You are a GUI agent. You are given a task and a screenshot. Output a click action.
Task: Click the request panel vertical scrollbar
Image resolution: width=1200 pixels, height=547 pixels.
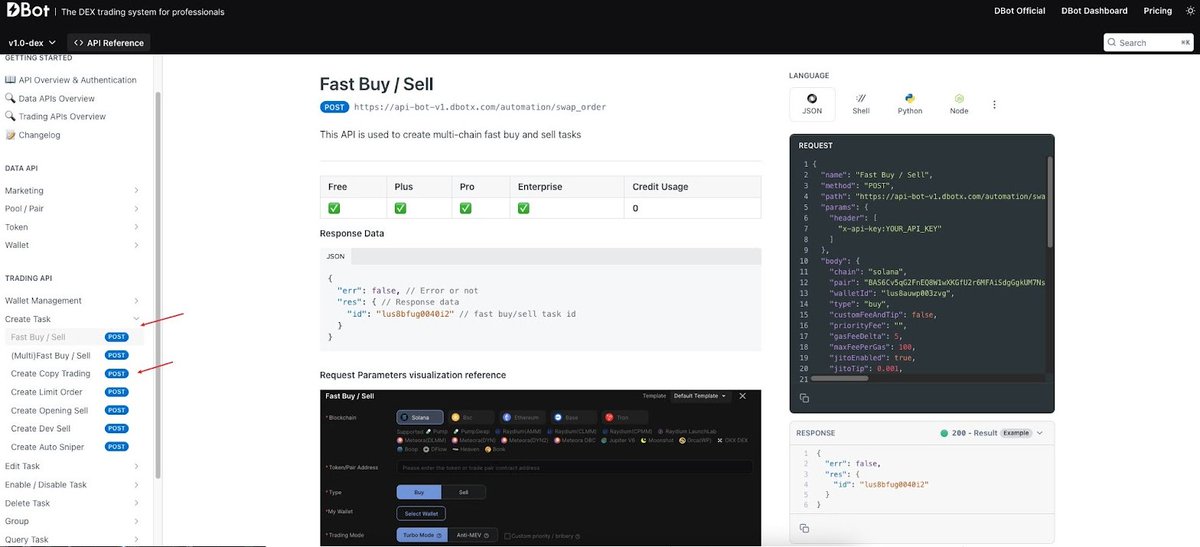click(1048, 200)
